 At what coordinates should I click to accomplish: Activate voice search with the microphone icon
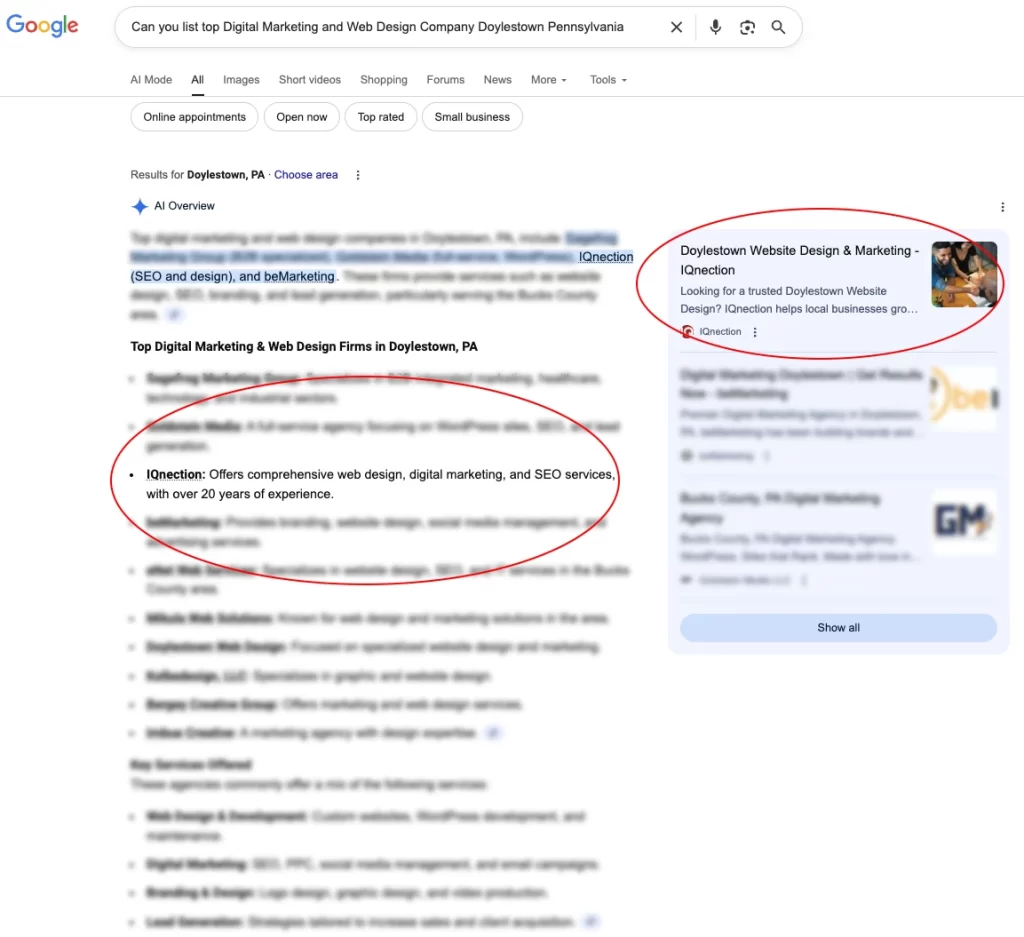715,27
